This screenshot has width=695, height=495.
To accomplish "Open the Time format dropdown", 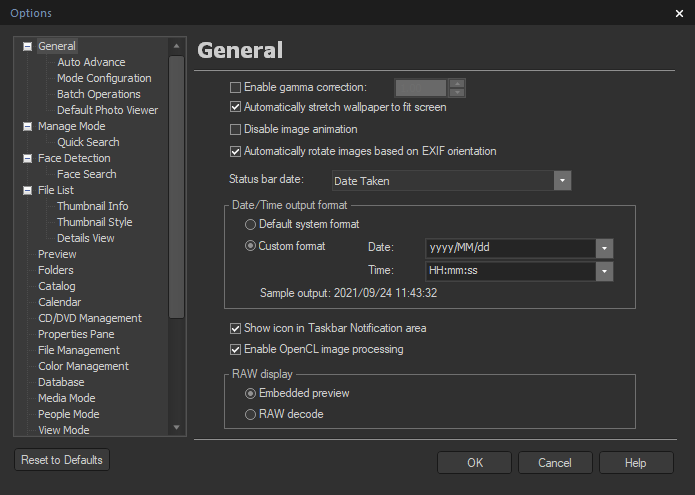I will [x=604, y=271].
